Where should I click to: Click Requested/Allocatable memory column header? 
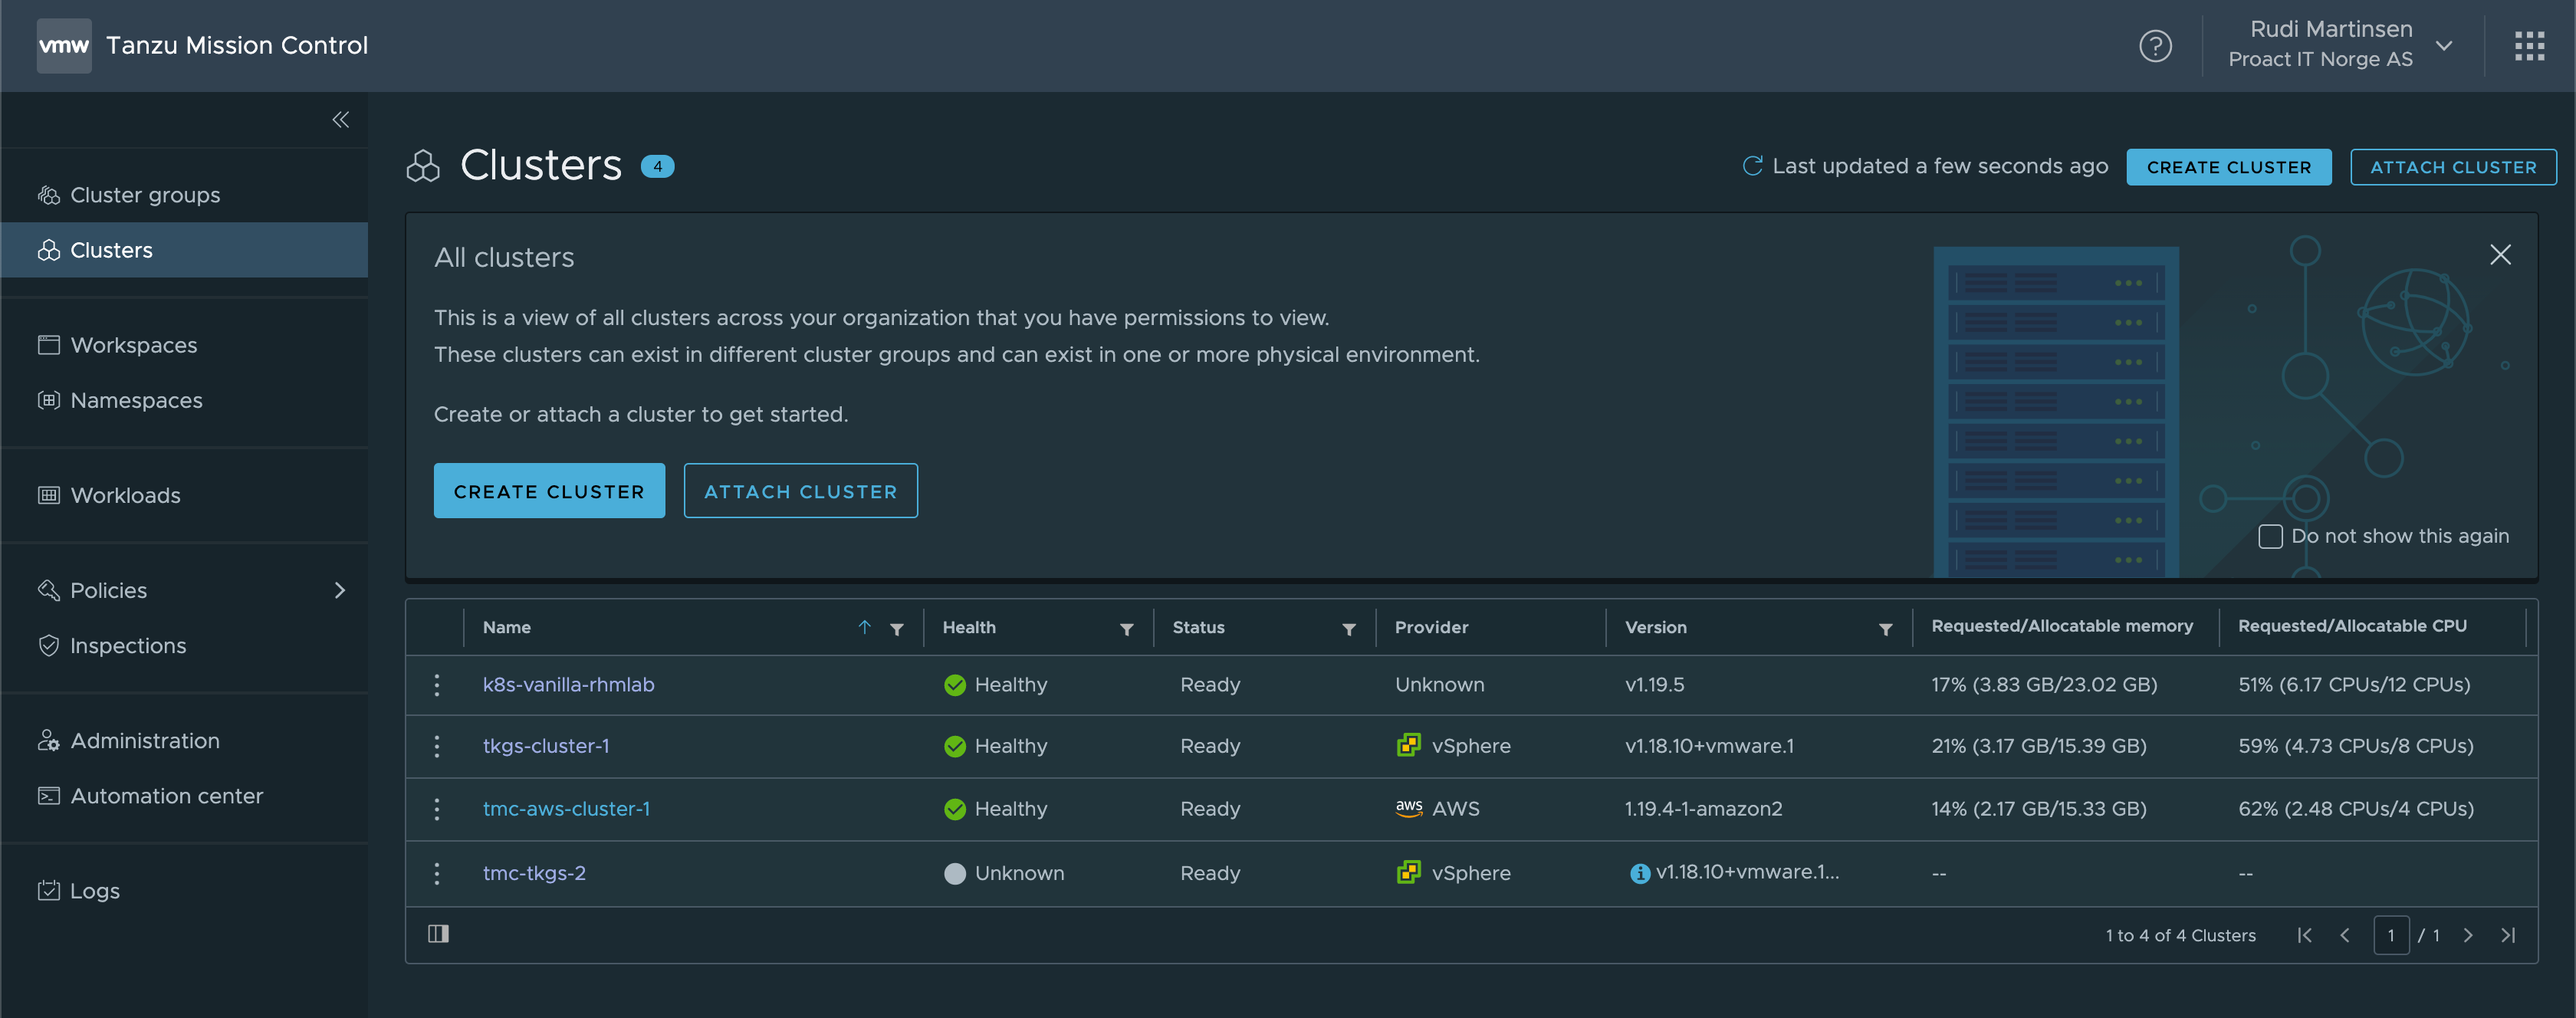click(2062, 626)
